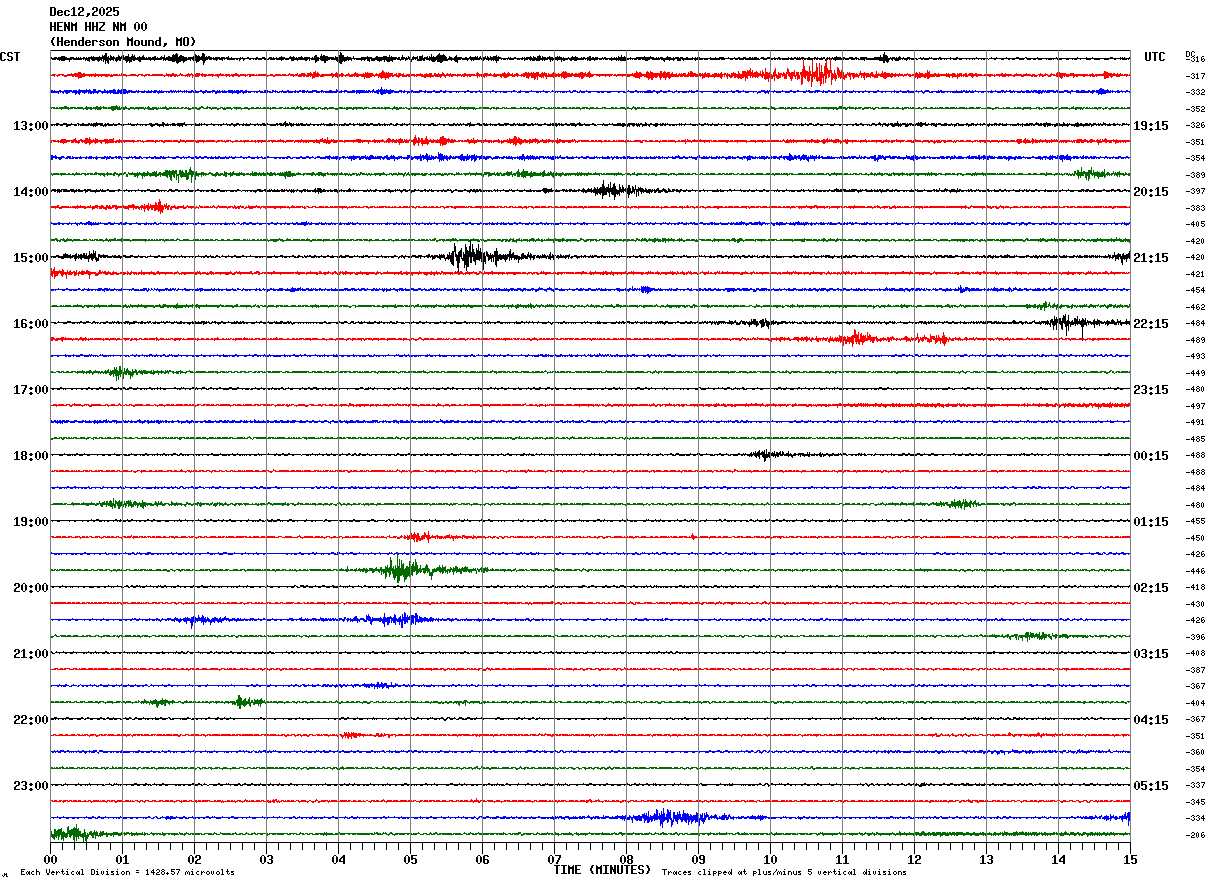Pick minute 08 on the time axis
Screen dimensions: 1210x886
click(626, 859)
